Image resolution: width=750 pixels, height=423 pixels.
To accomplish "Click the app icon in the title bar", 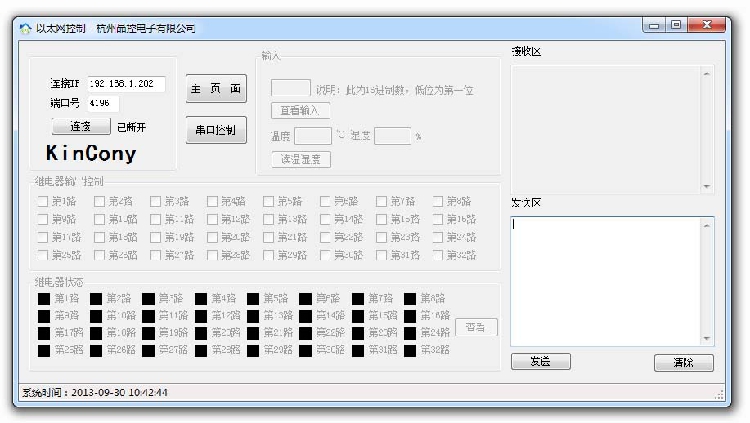I will pos(25,29).
